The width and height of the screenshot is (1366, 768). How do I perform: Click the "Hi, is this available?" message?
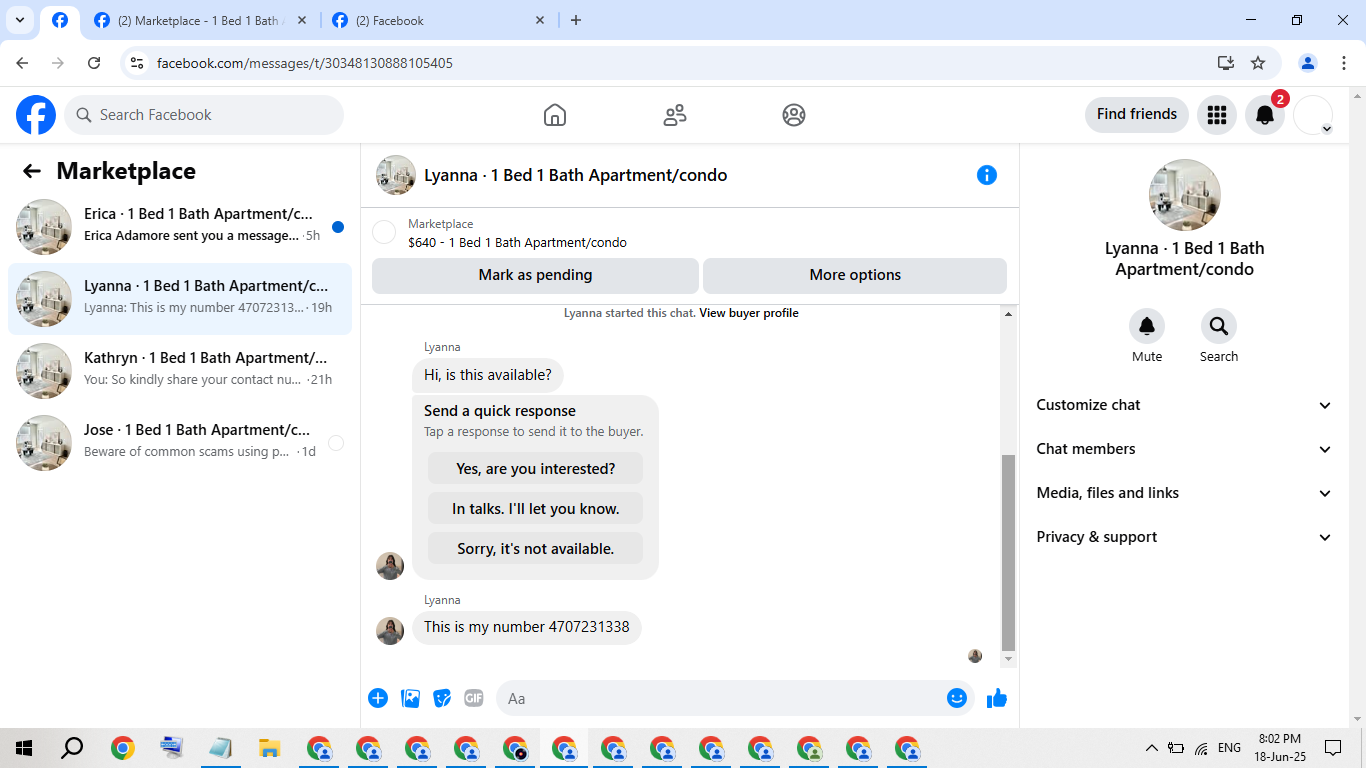(488, 375)
